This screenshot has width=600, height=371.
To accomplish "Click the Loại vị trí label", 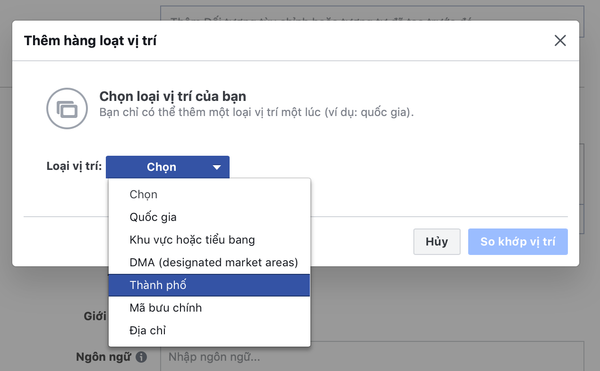I will click(x=74, y=166).
